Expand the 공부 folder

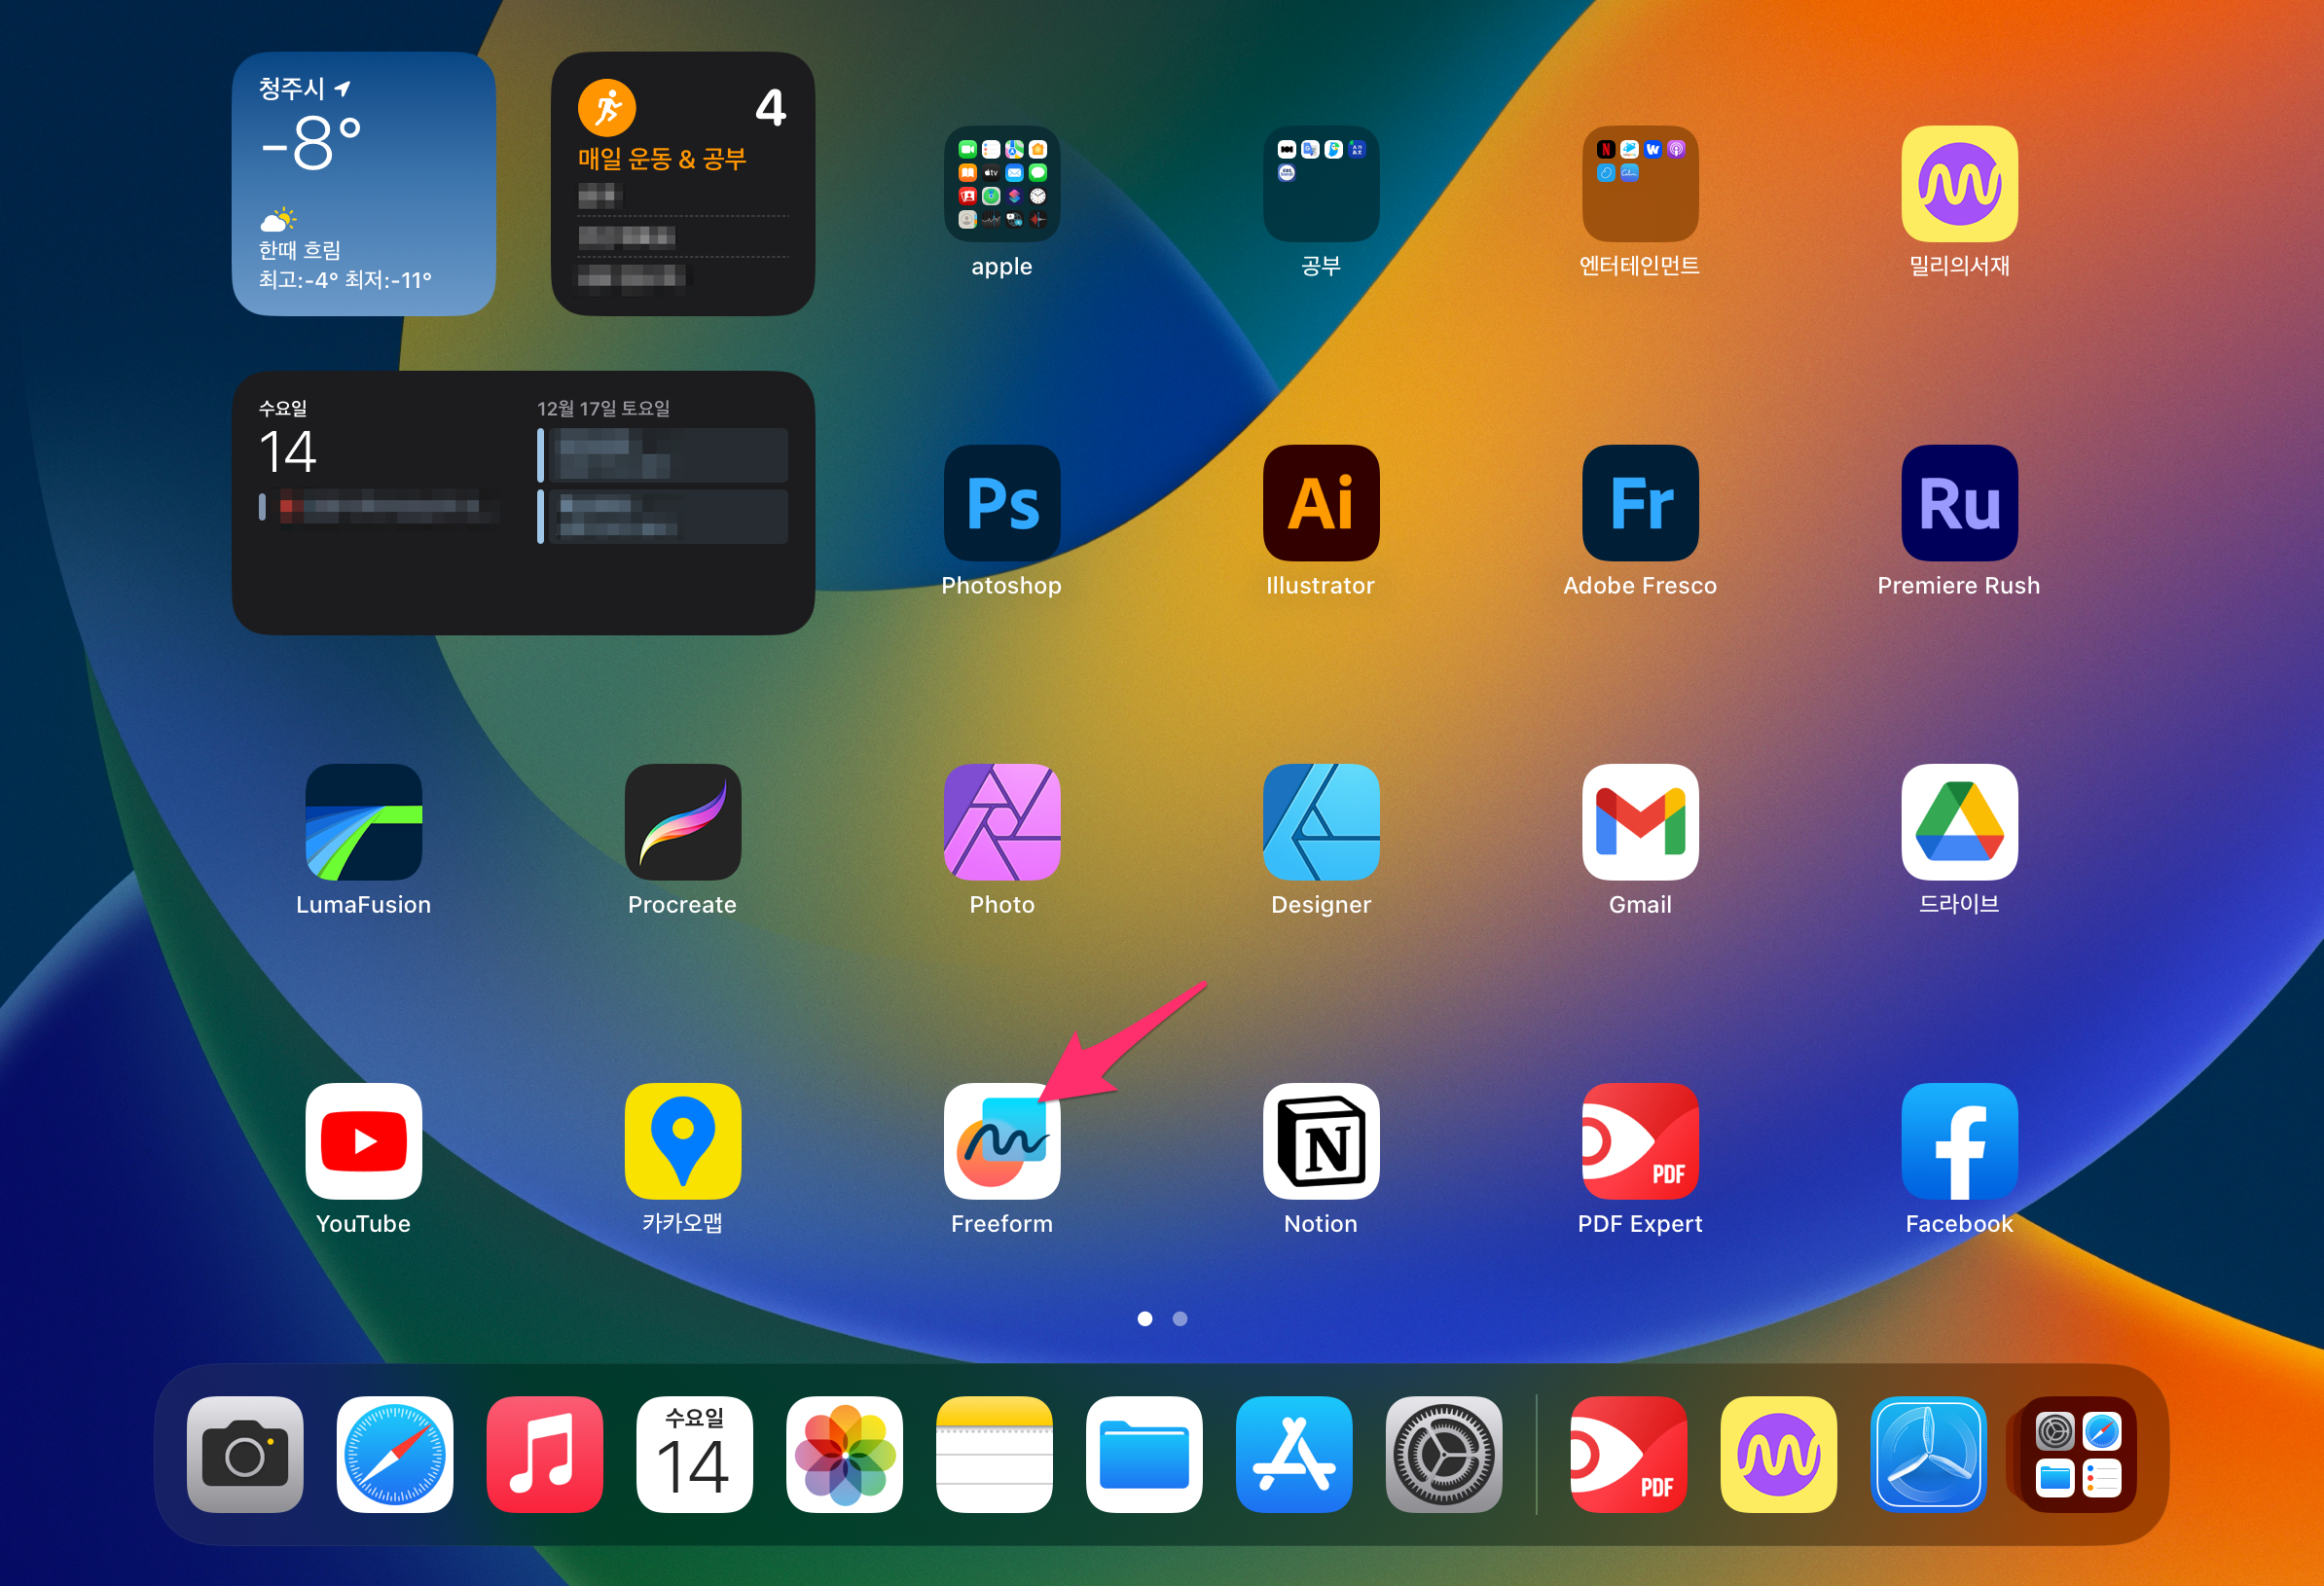(x=1320, y=184)
